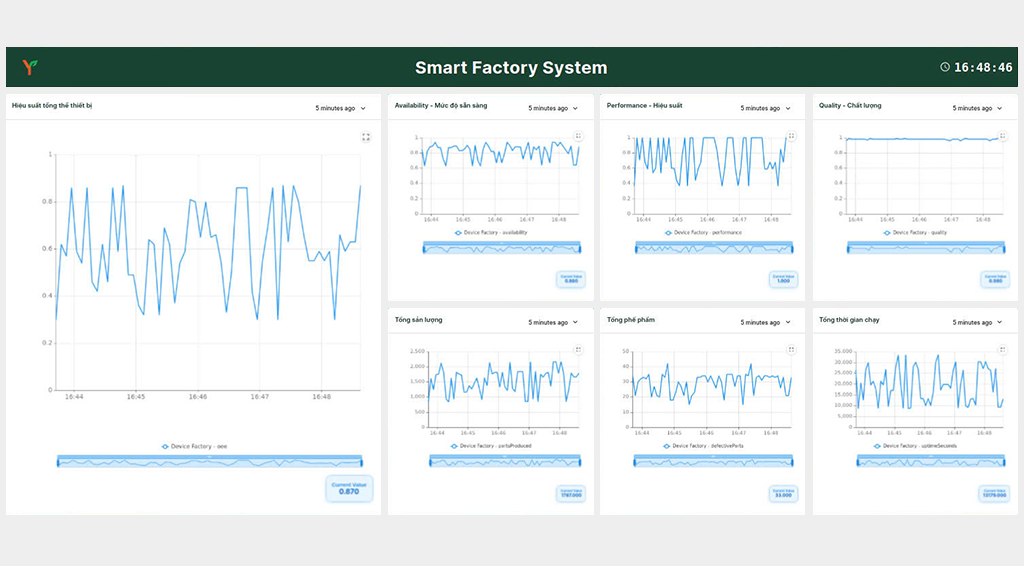Screen dimensions: 1024x566
Task: Click the OEE chart range slider bar
Action: click(x=210, y=462)
